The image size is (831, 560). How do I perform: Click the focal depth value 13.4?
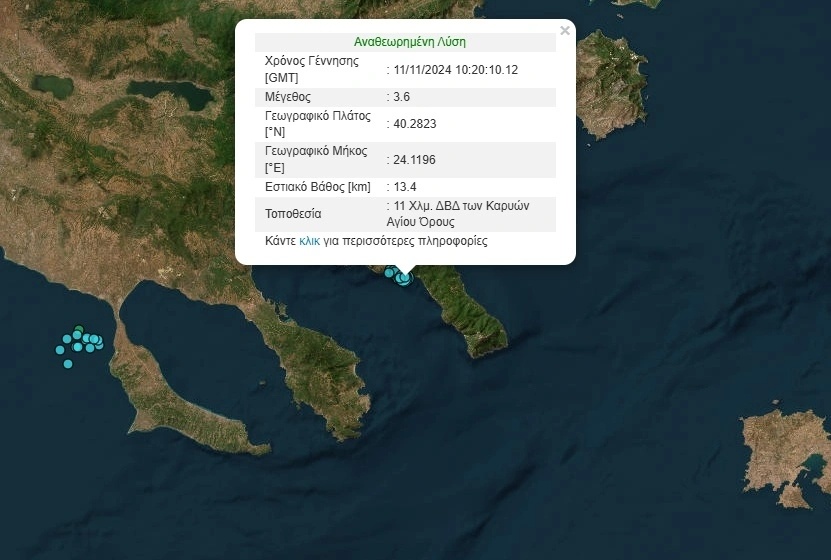404,187
